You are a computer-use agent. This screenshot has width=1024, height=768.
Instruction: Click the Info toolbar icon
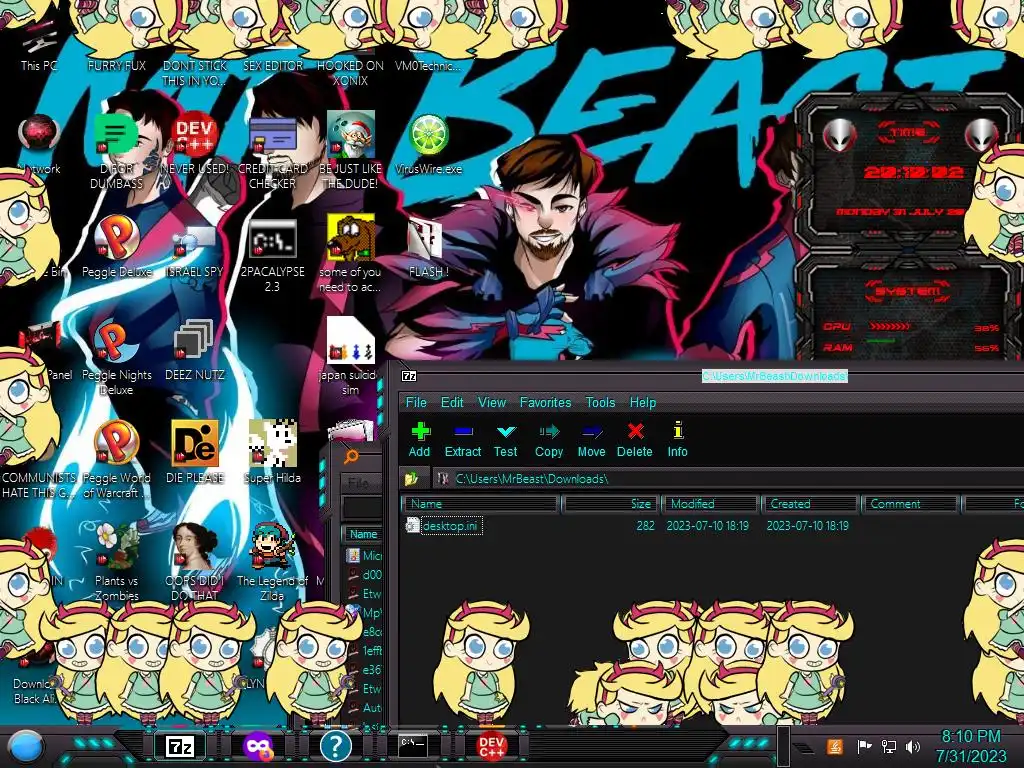[677, 440]
